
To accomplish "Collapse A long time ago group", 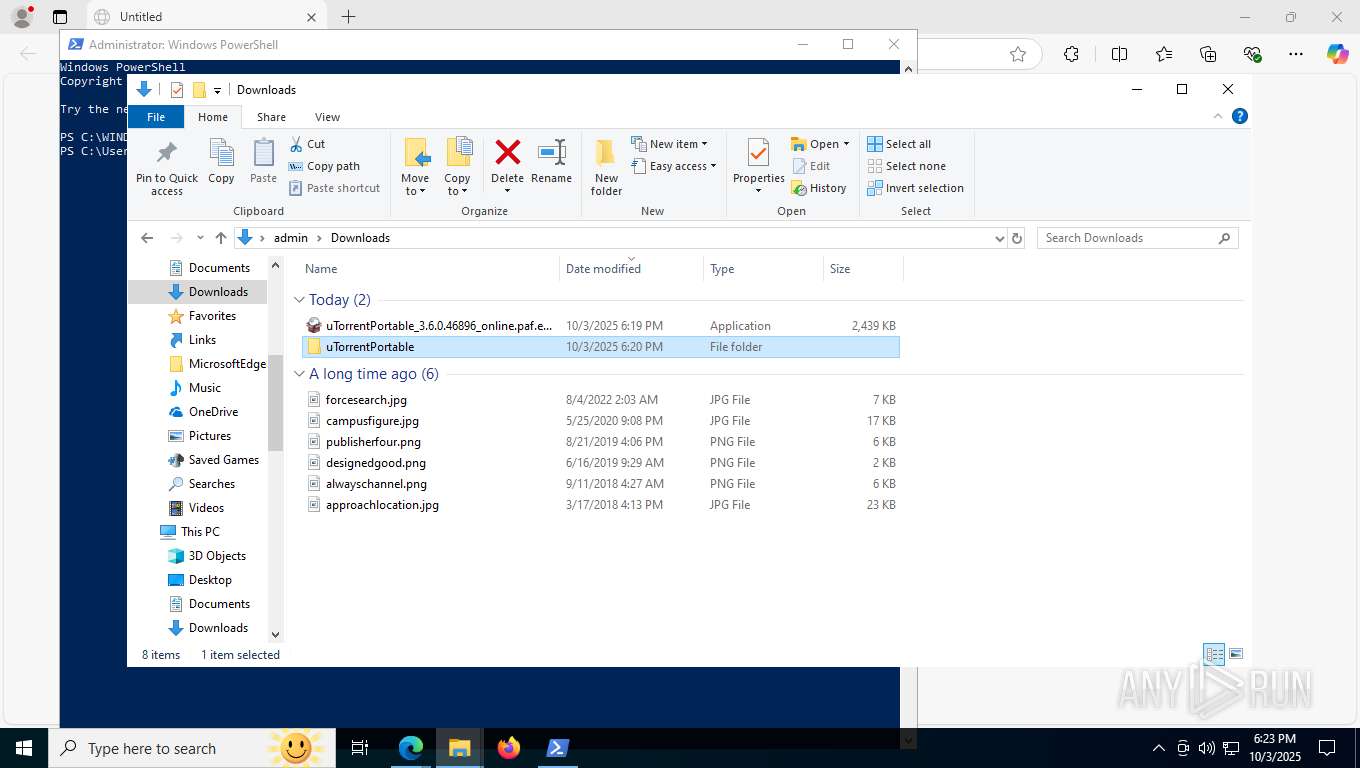I will [299, 374].
